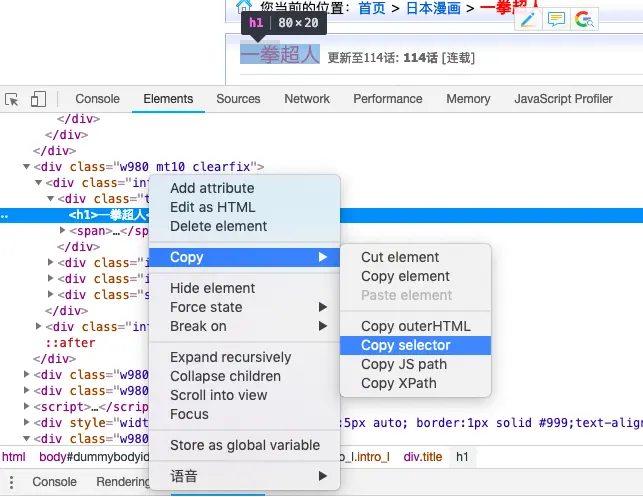Image resolution: width=643 pixels, height=497 pixels.
Task: Switch to the Console tab
Action: click(98, 99)
